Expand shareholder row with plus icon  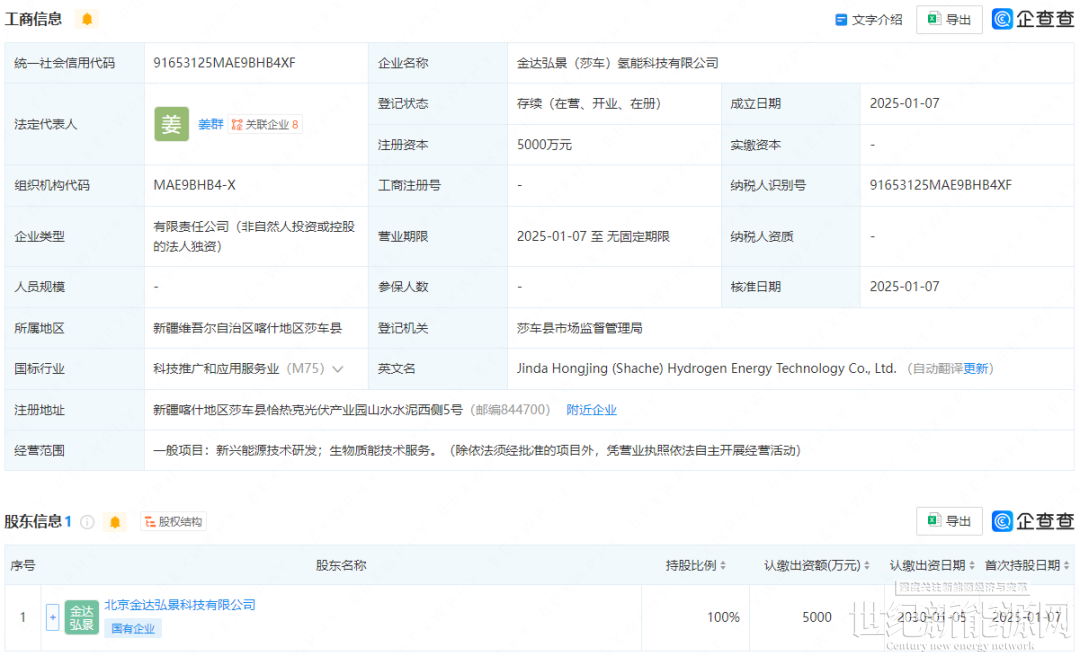point(52,617)
